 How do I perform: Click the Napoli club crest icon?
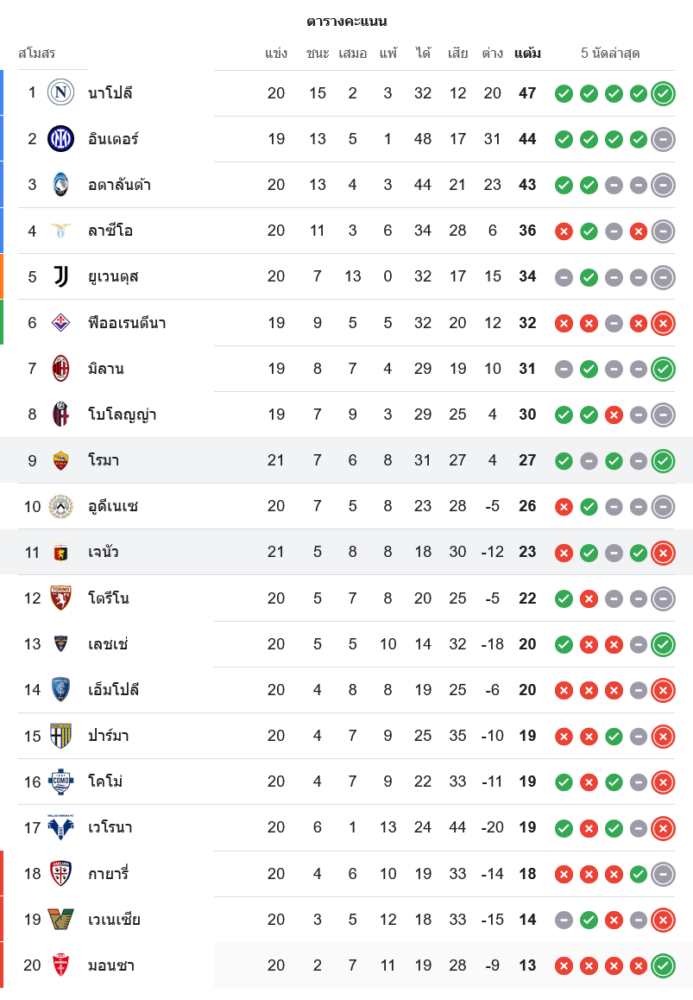click(61, 93)
